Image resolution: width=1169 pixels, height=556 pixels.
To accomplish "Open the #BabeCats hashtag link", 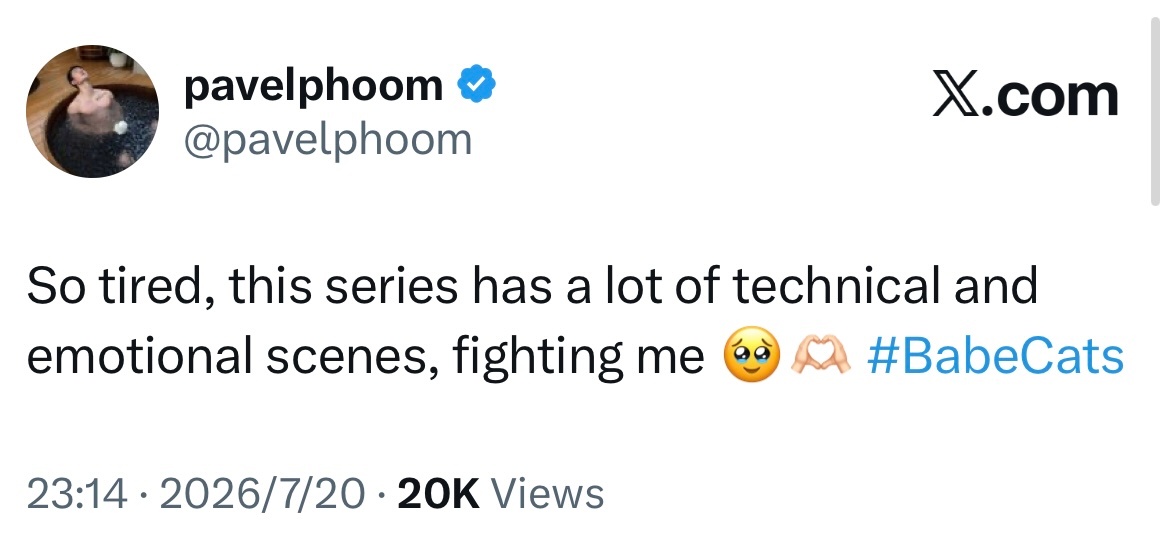I will 995,356.
